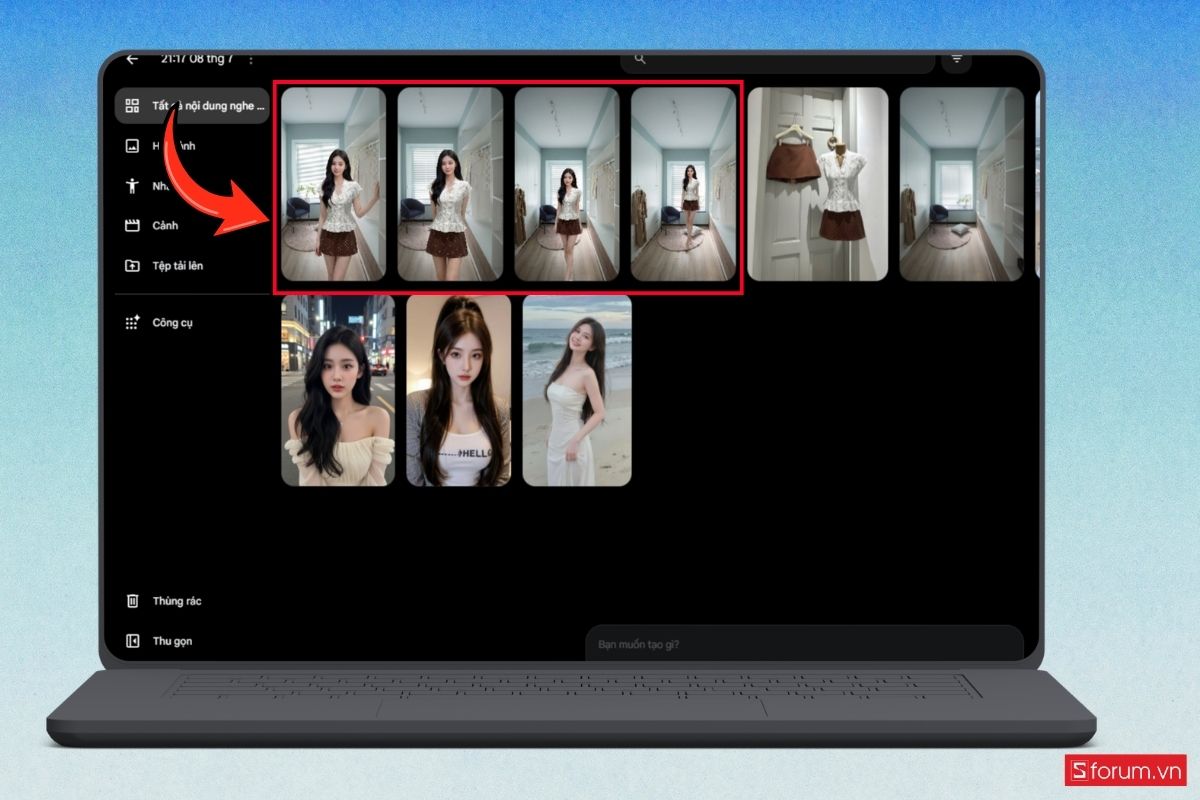Open the filter icon next to search
The height and width of the screenshot is (800, 1200).
[x=957, y=60]
